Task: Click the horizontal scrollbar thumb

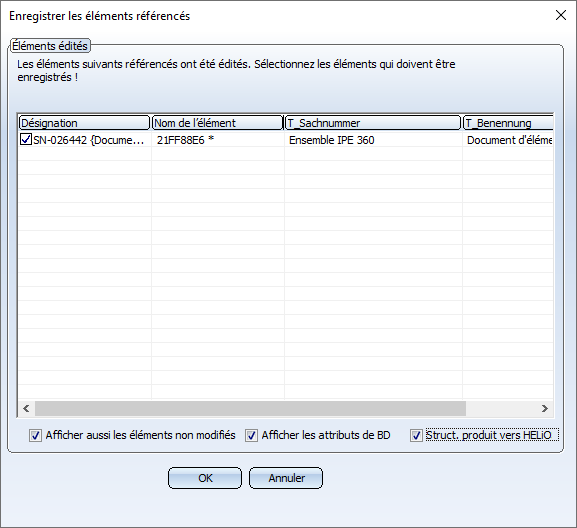Action: coord(250,408)
